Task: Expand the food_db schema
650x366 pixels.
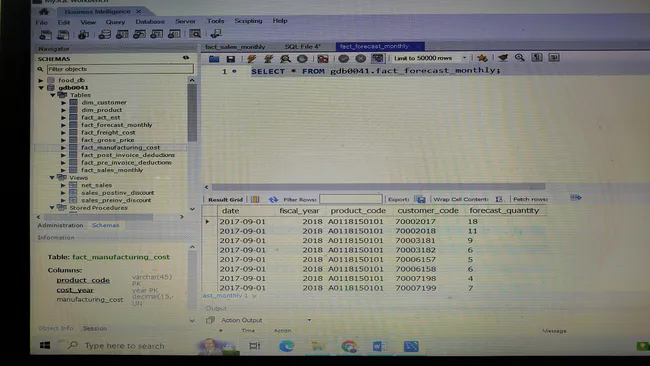Action: pyautogui.click(x=41, y=80)
